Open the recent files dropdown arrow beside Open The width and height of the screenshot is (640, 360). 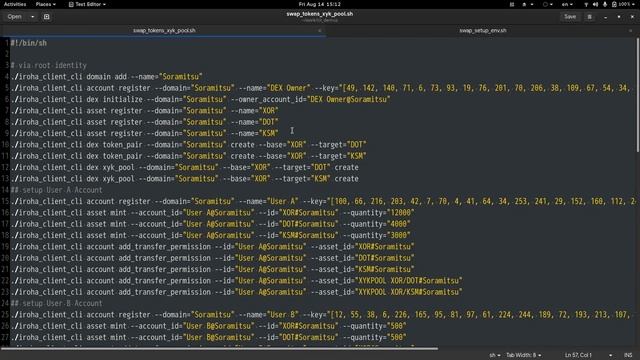32,17
